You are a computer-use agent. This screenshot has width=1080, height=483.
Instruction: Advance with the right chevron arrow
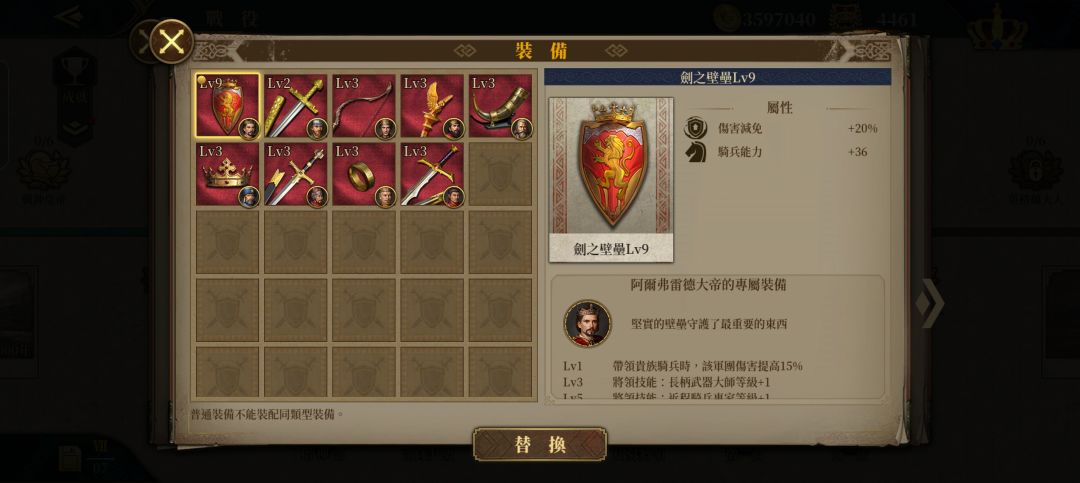tap(929, 303)
